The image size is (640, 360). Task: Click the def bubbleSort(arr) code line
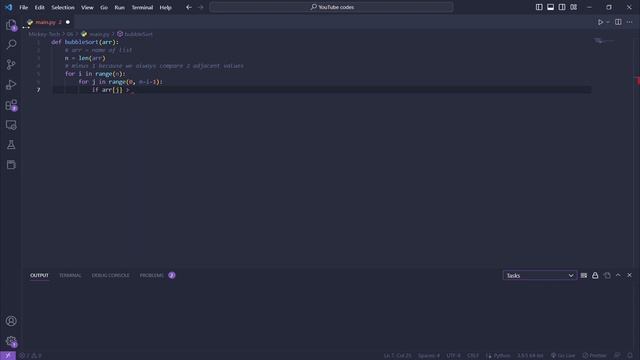pyautogui.click(x=85, y=42)
